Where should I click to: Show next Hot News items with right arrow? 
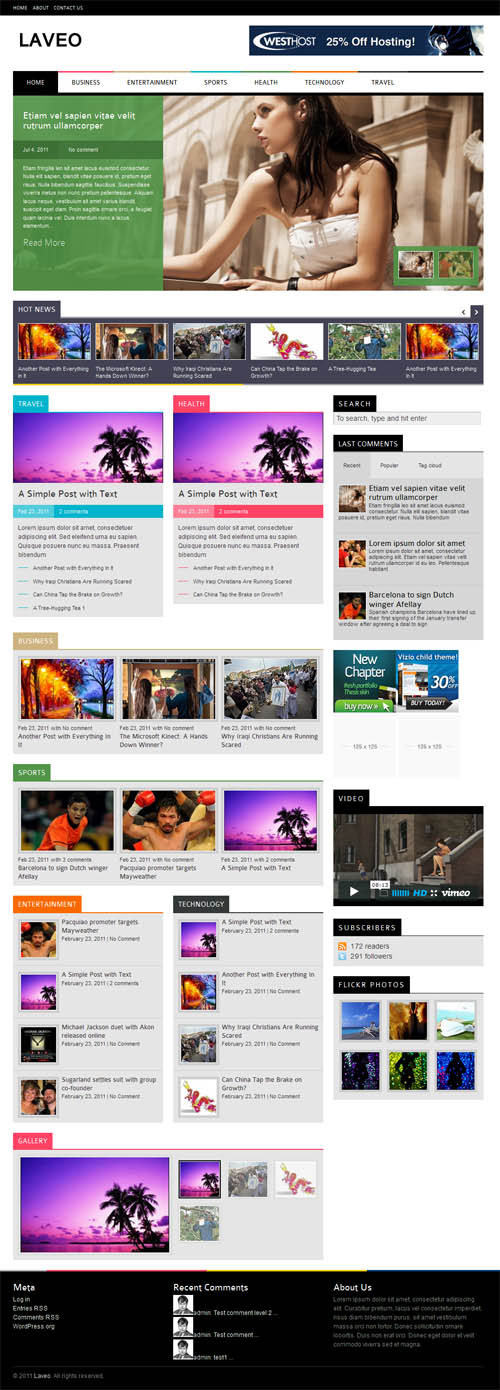point(476,311)
